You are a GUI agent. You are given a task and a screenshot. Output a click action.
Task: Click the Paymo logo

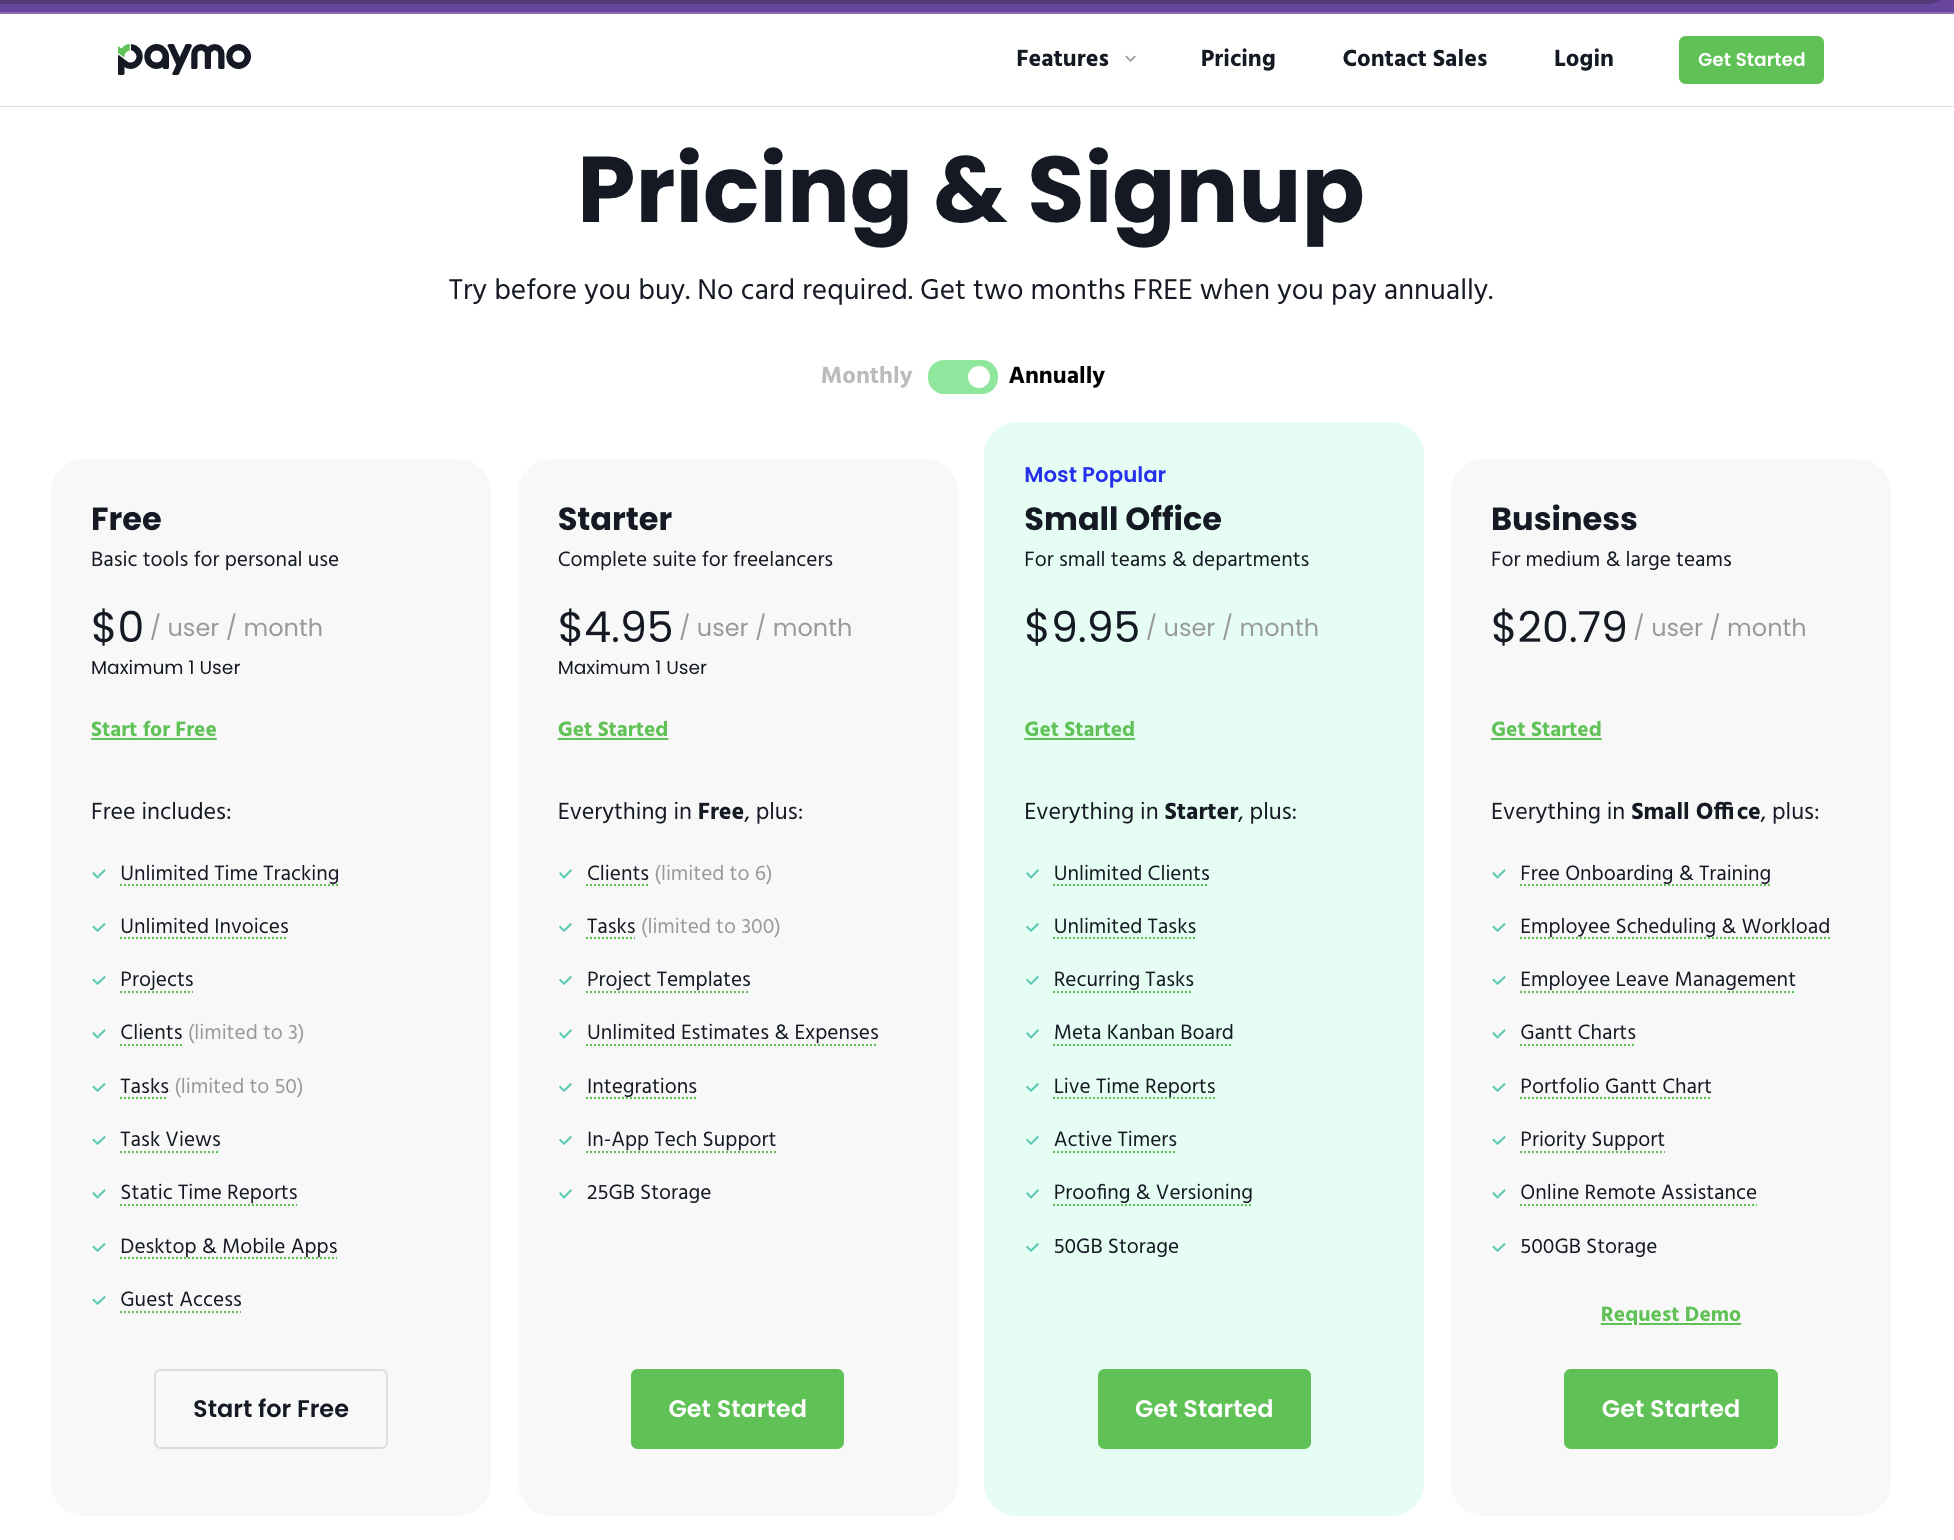click(184, 58)
